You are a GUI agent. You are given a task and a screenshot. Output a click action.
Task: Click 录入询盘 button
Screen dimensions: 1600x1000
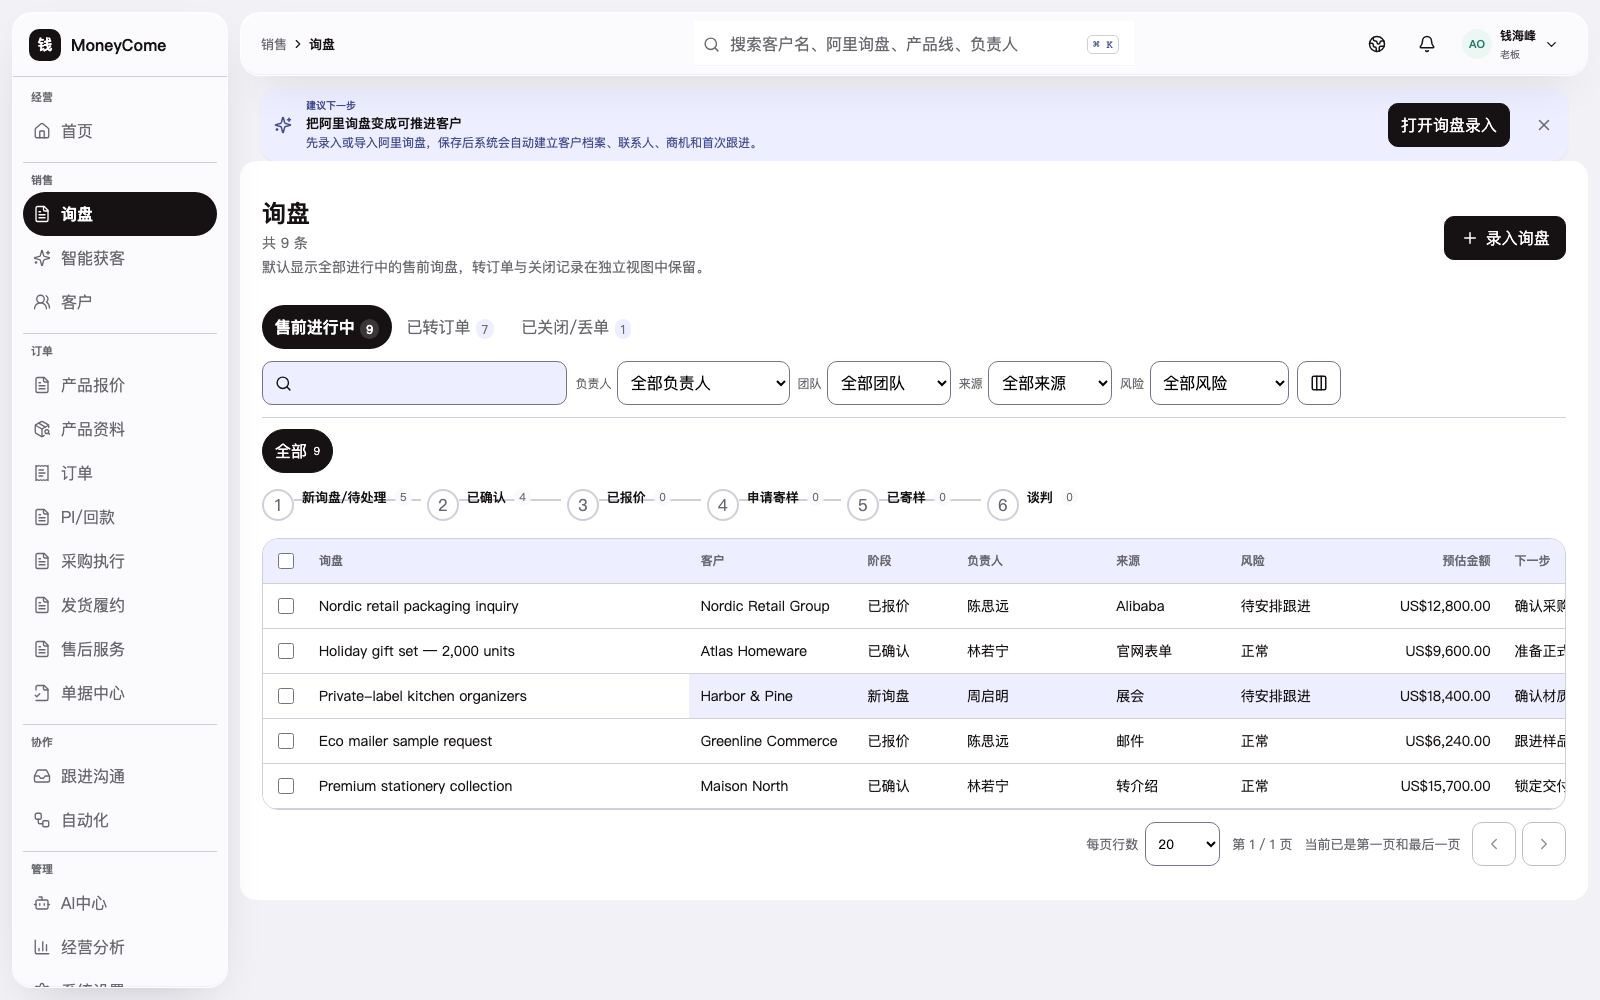(x=1504, y=238)
